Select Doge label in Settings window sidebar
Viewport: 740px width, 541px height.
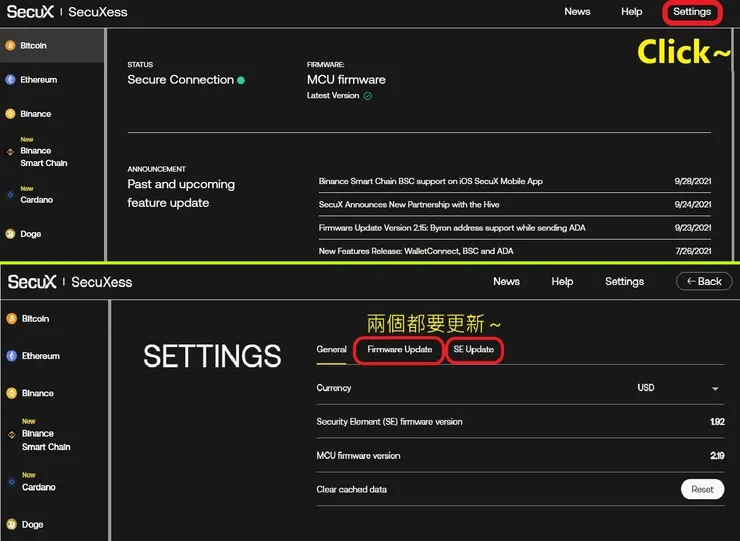pyautogui.click(x=32, y=524)
